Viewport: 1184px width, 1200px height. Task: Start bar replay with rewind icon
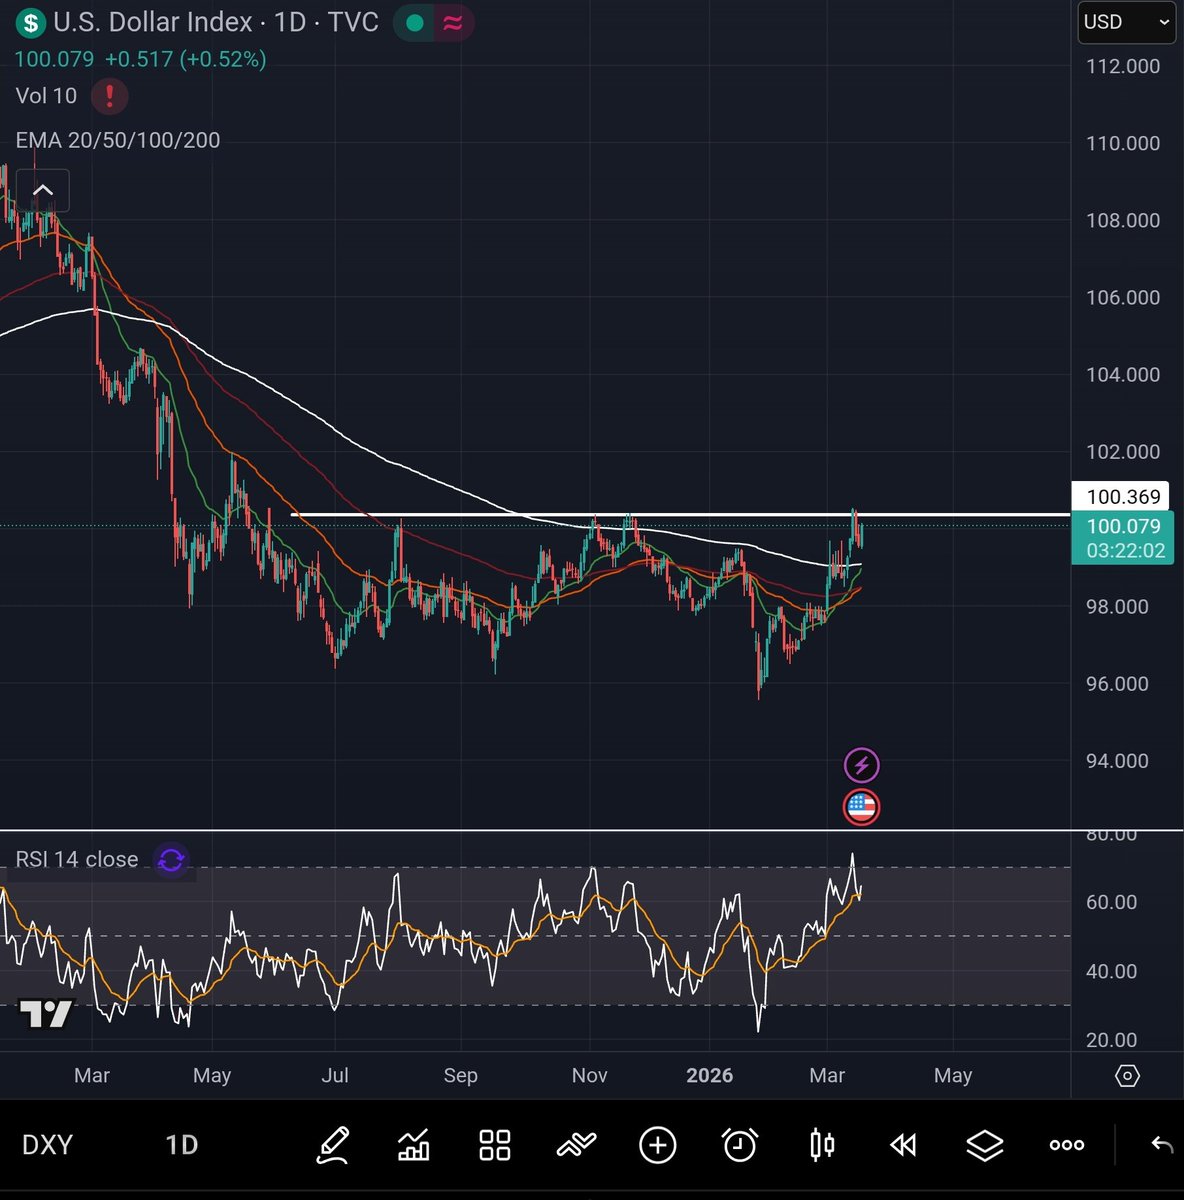tap(903, 1145)
